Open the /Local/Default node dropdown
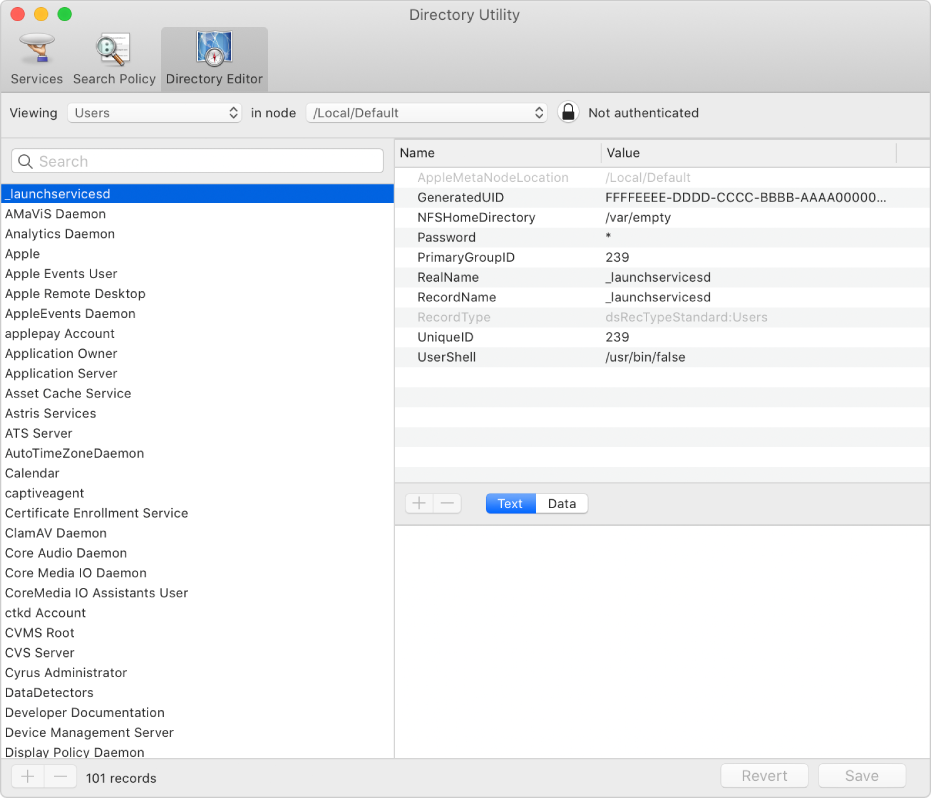 pyautogui.click(x=427, y=113)
